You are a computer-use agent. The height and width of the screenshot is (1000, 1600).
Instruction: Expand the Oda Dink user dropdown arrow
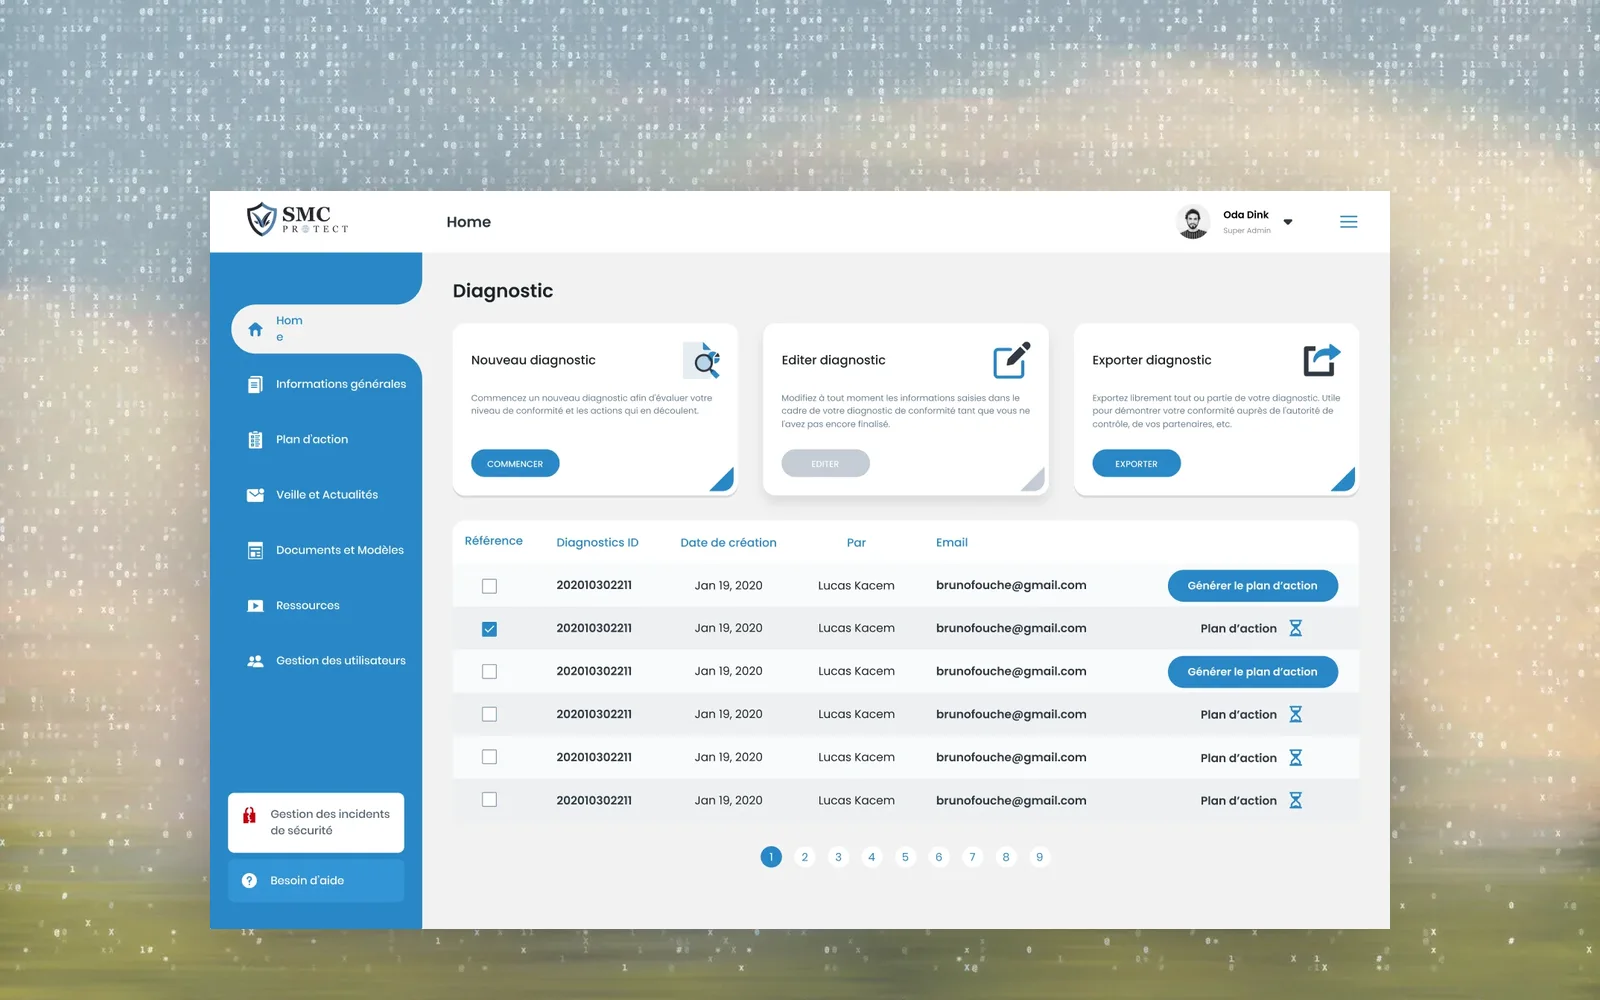[1288, 222]
